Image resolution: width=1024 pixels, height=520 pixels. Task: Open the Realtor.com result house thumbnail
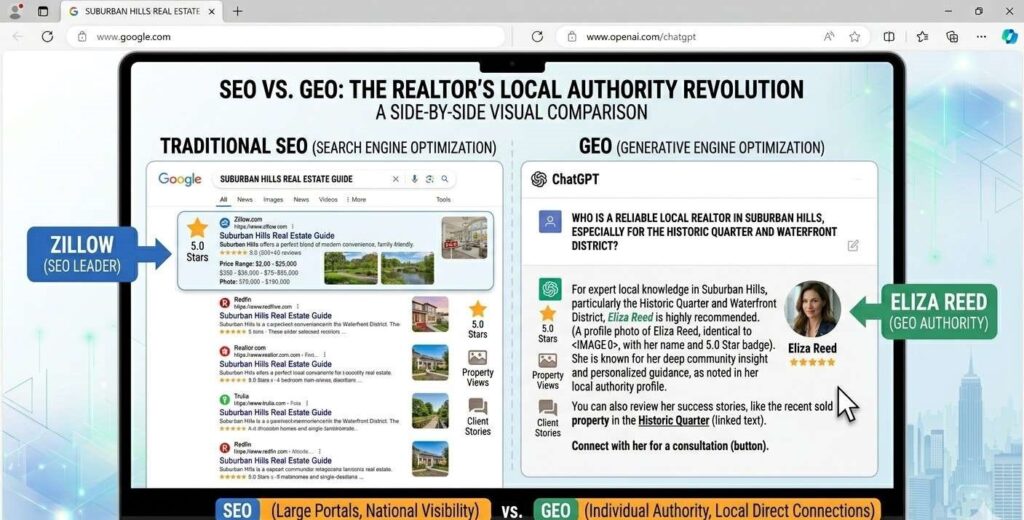coord(430,362)
